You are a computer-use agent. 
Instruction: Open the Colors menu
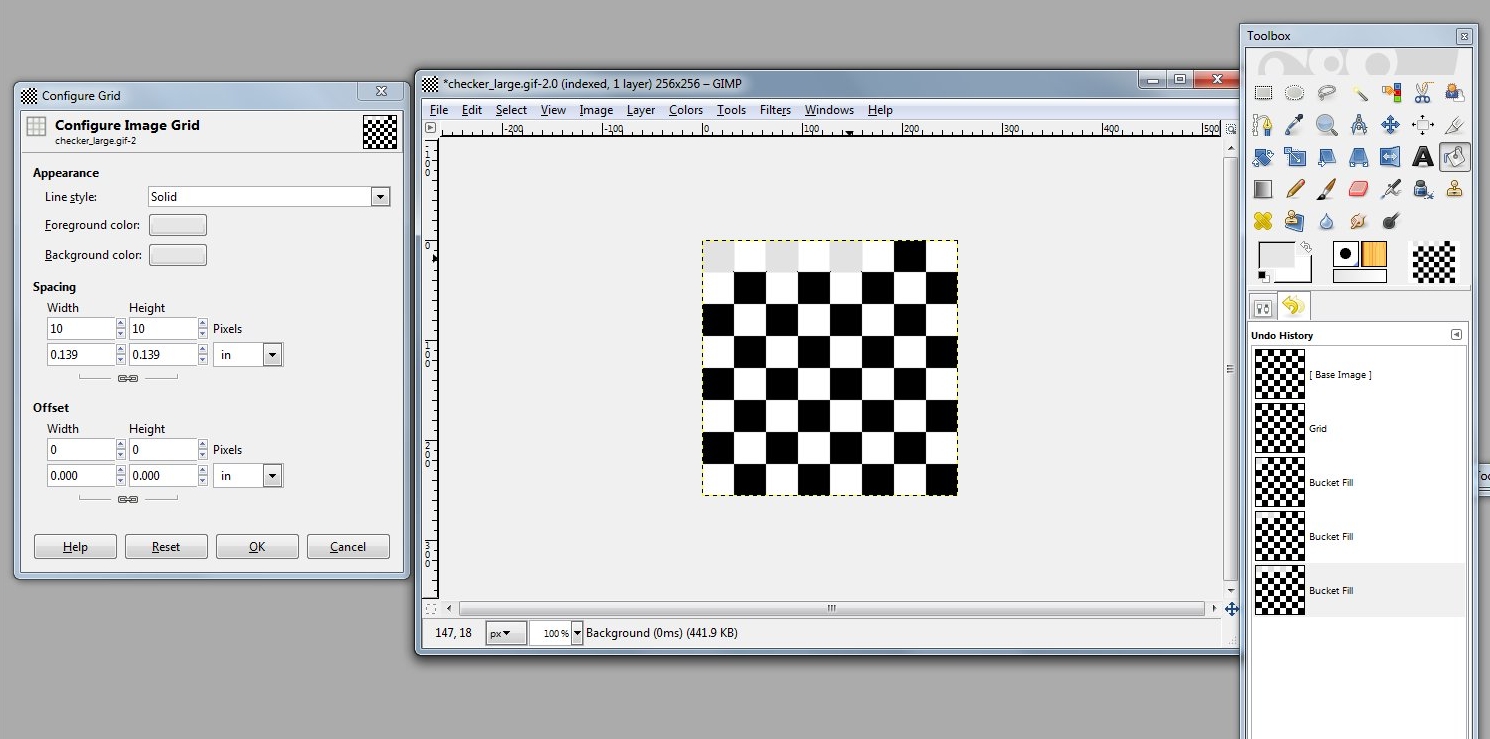685,110
